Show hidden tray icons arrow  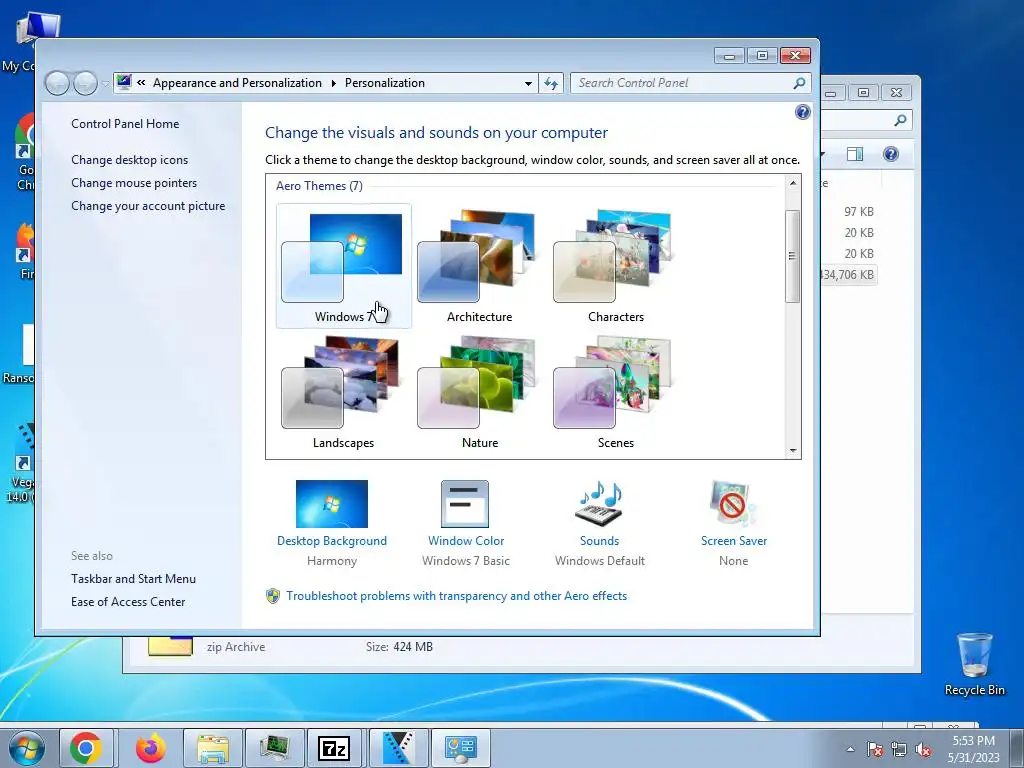(x=850, y=749)
